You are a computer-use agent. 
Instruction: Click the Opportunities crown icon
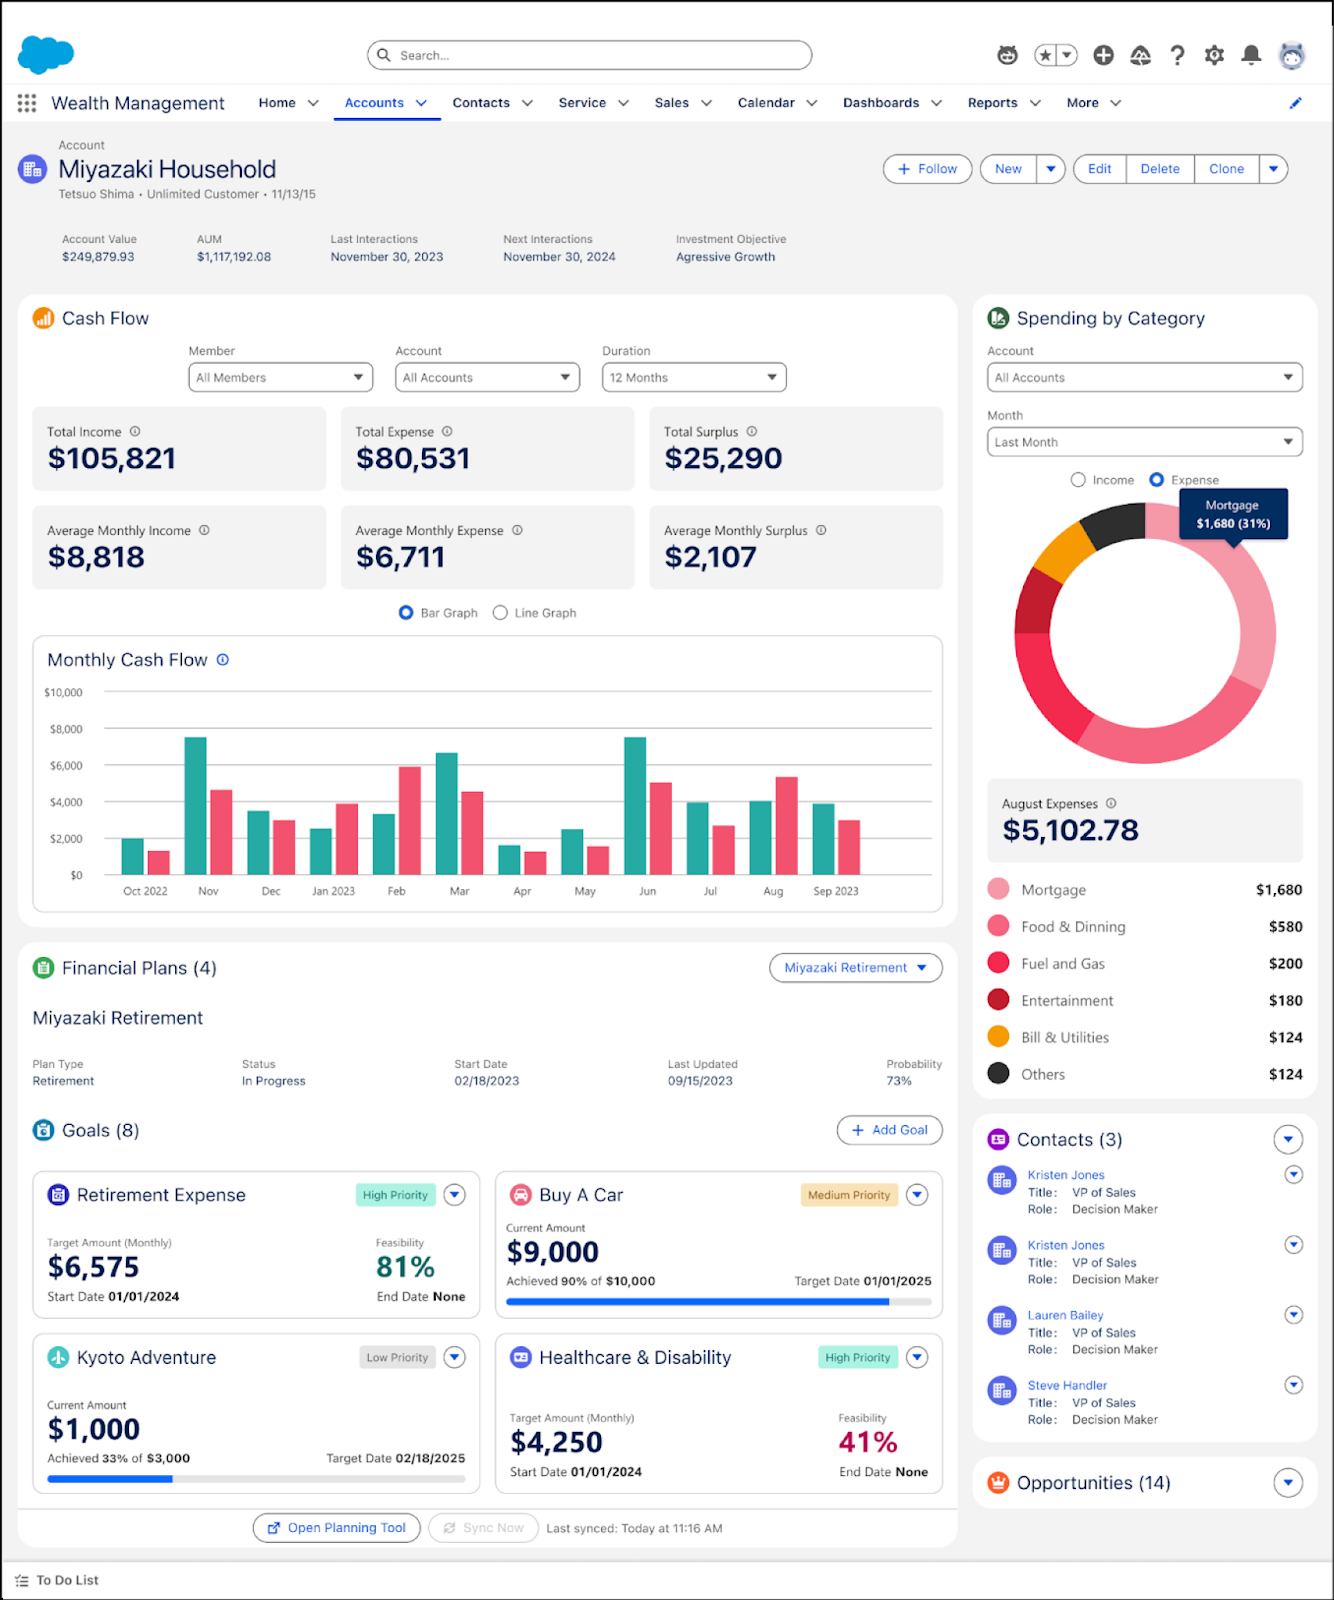tap(998, 1482)
